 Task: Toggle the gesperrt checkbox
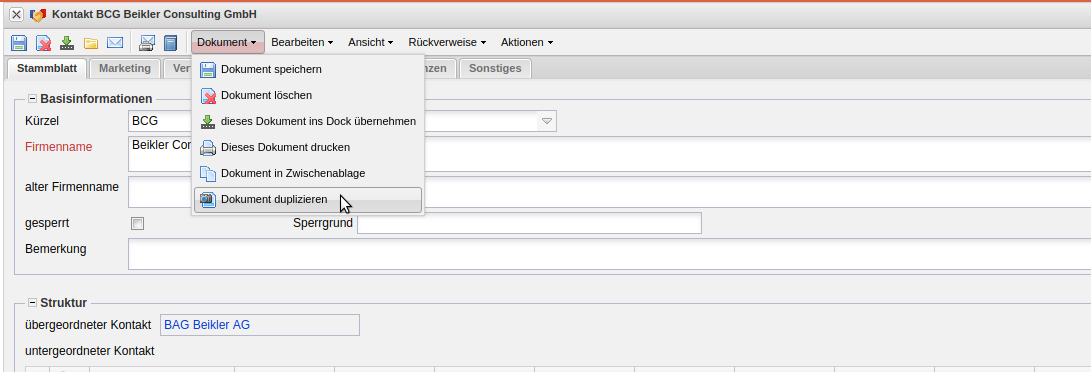point(138,224)
